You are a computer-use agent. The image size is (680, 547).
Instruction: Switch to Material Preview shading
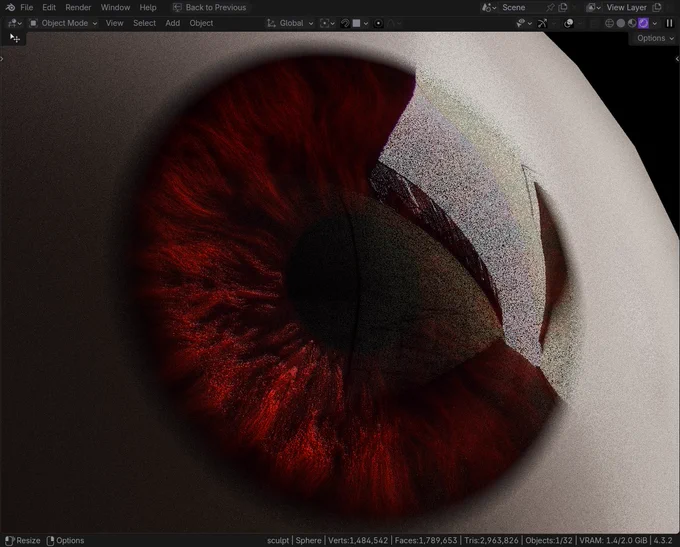pyautogui.click(x=632, y=23)
